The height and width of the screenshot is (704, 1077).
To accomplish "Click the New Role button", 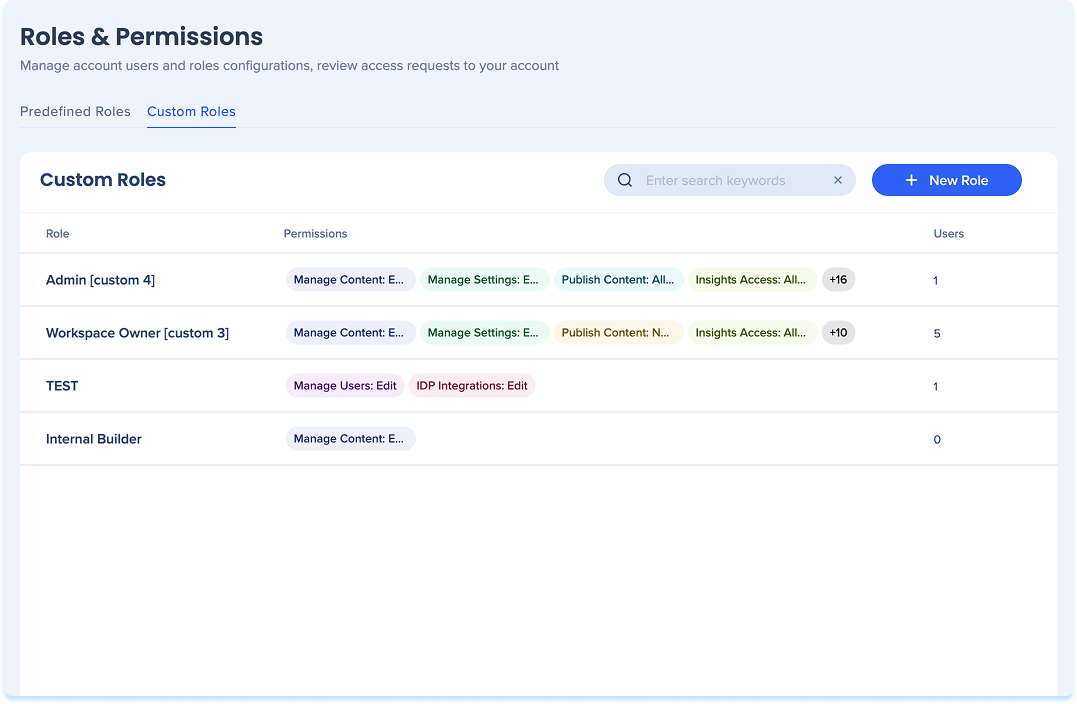I will (x=946, y=181).
